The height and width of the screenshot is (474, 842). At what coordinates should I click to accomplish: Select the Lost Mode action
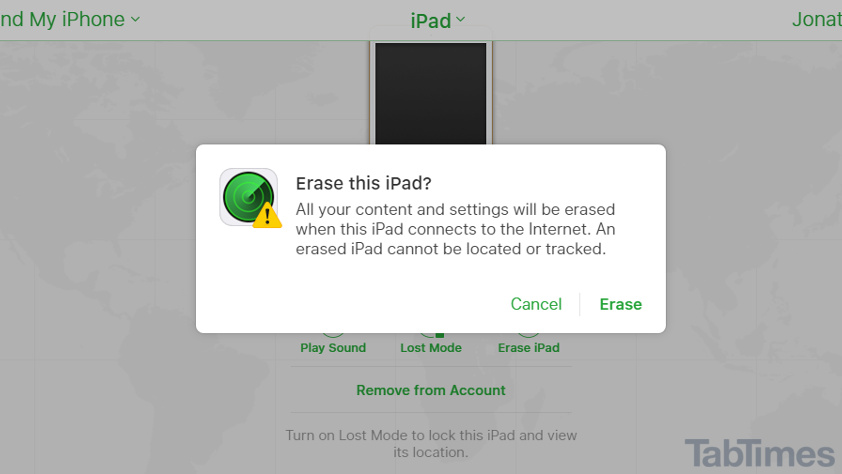click(431, 348)
